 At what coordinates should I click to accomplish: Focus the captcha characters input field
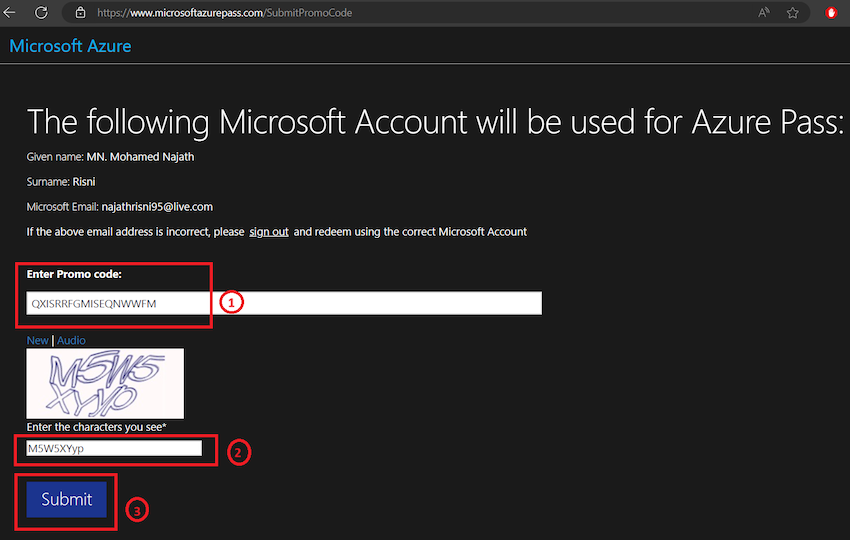[114, 448]
